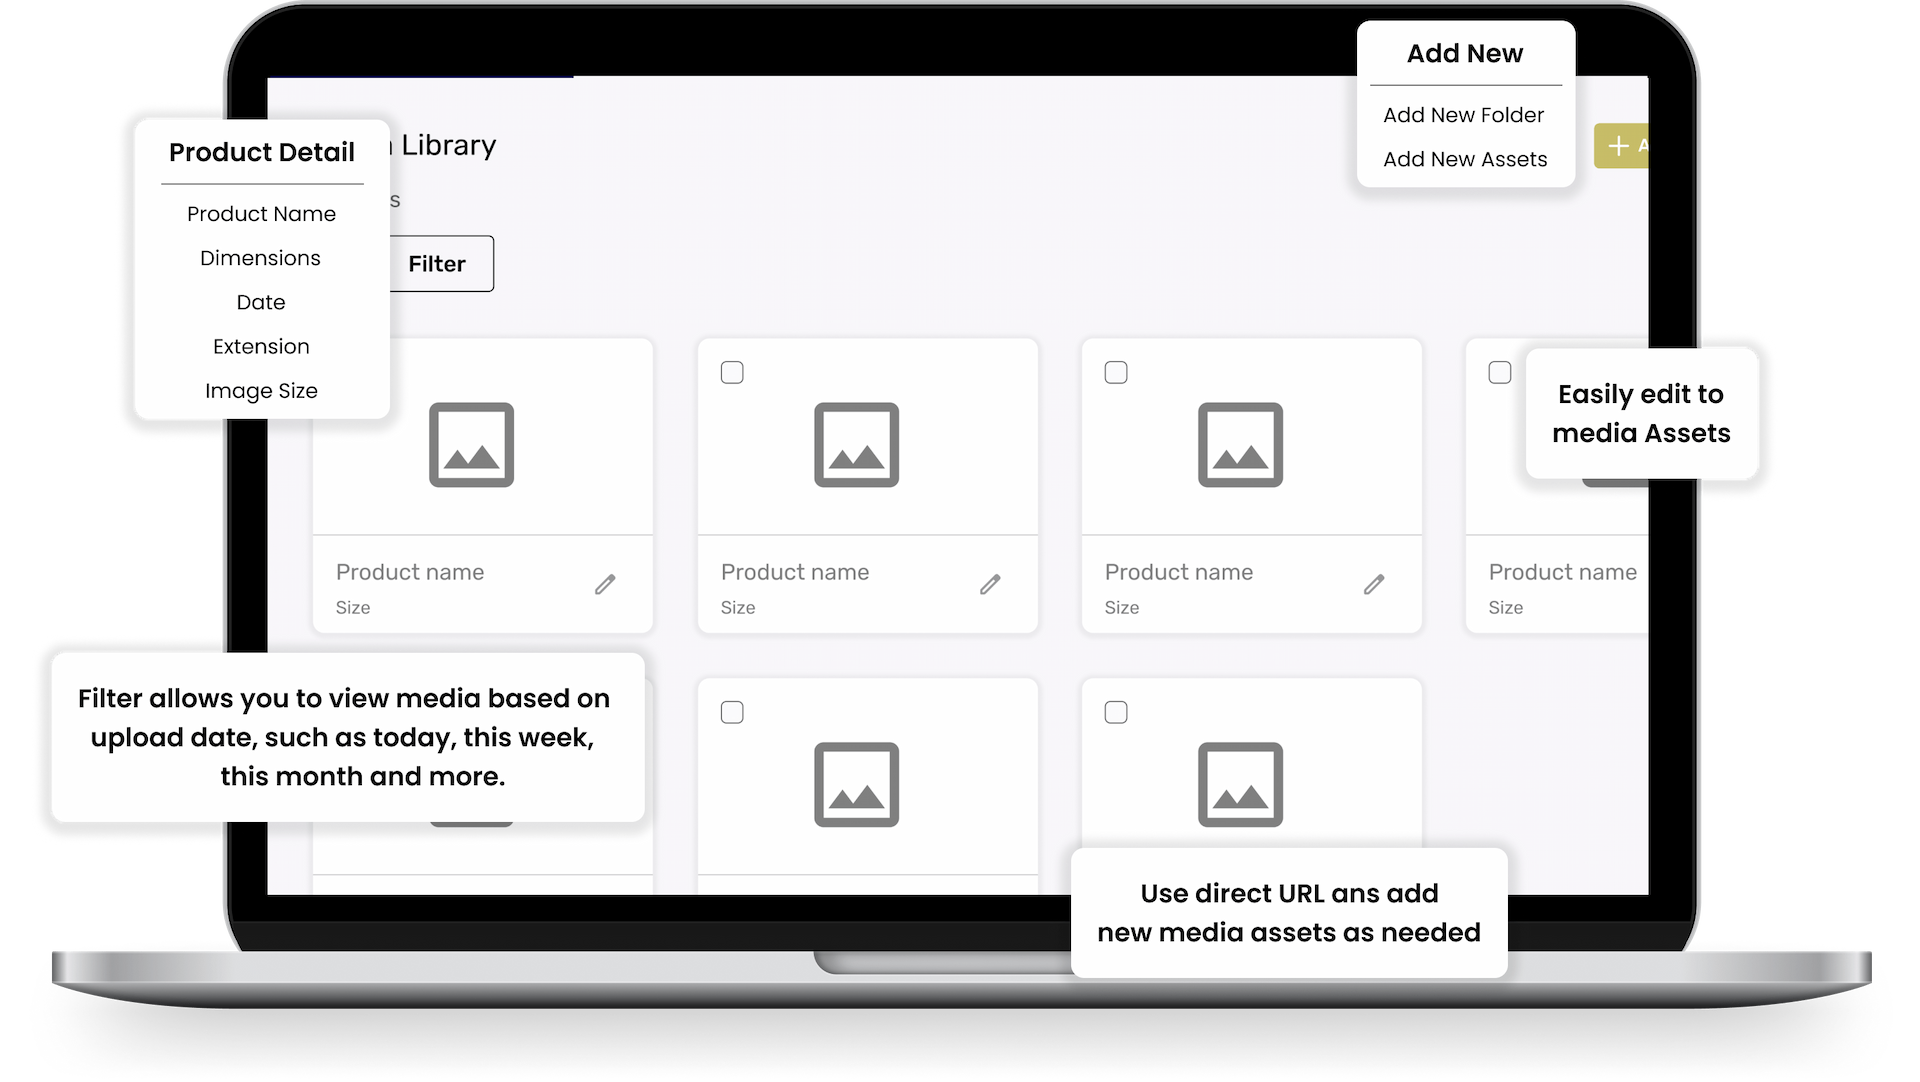Tick checkbox on second top-row card

pos(732,373)
